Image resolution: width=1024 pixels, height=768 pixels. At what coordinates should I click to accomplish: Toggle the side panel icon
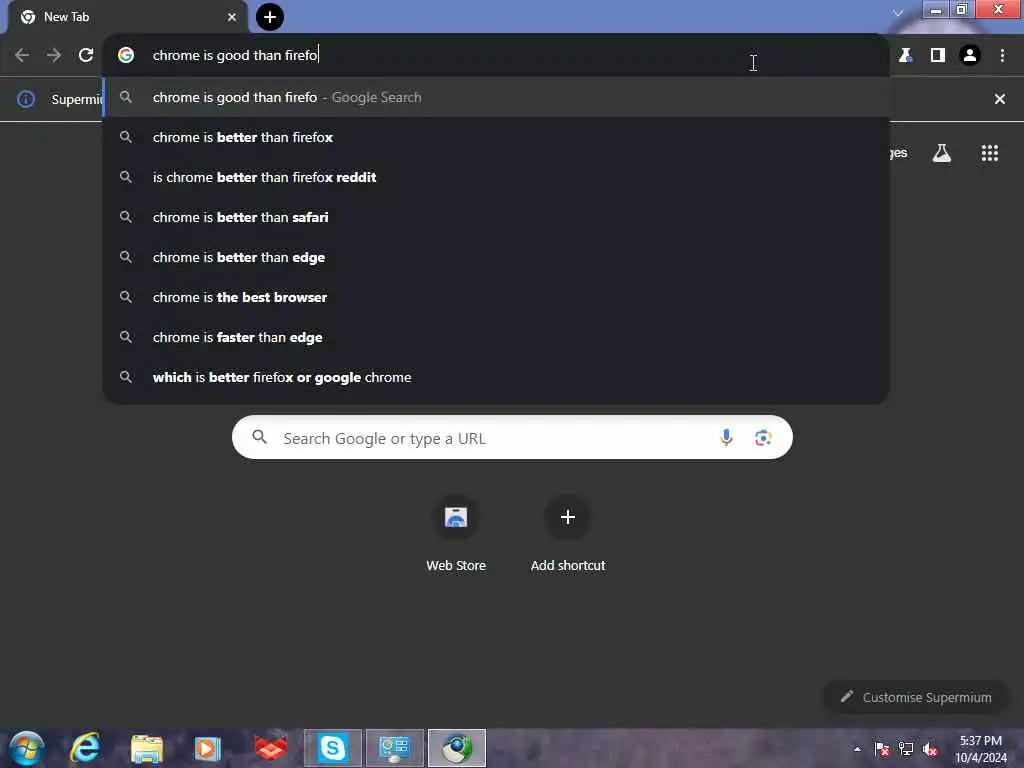click(x=938, y=56)
